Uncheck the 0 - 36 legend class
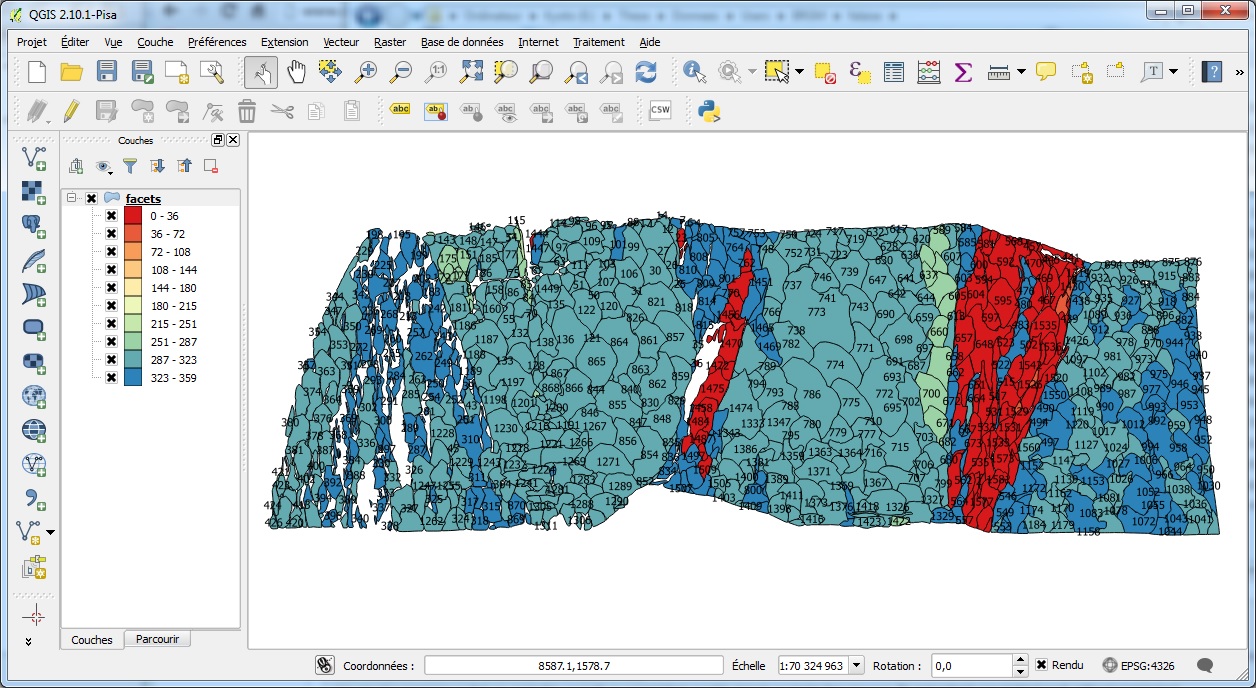 [111, 215]
